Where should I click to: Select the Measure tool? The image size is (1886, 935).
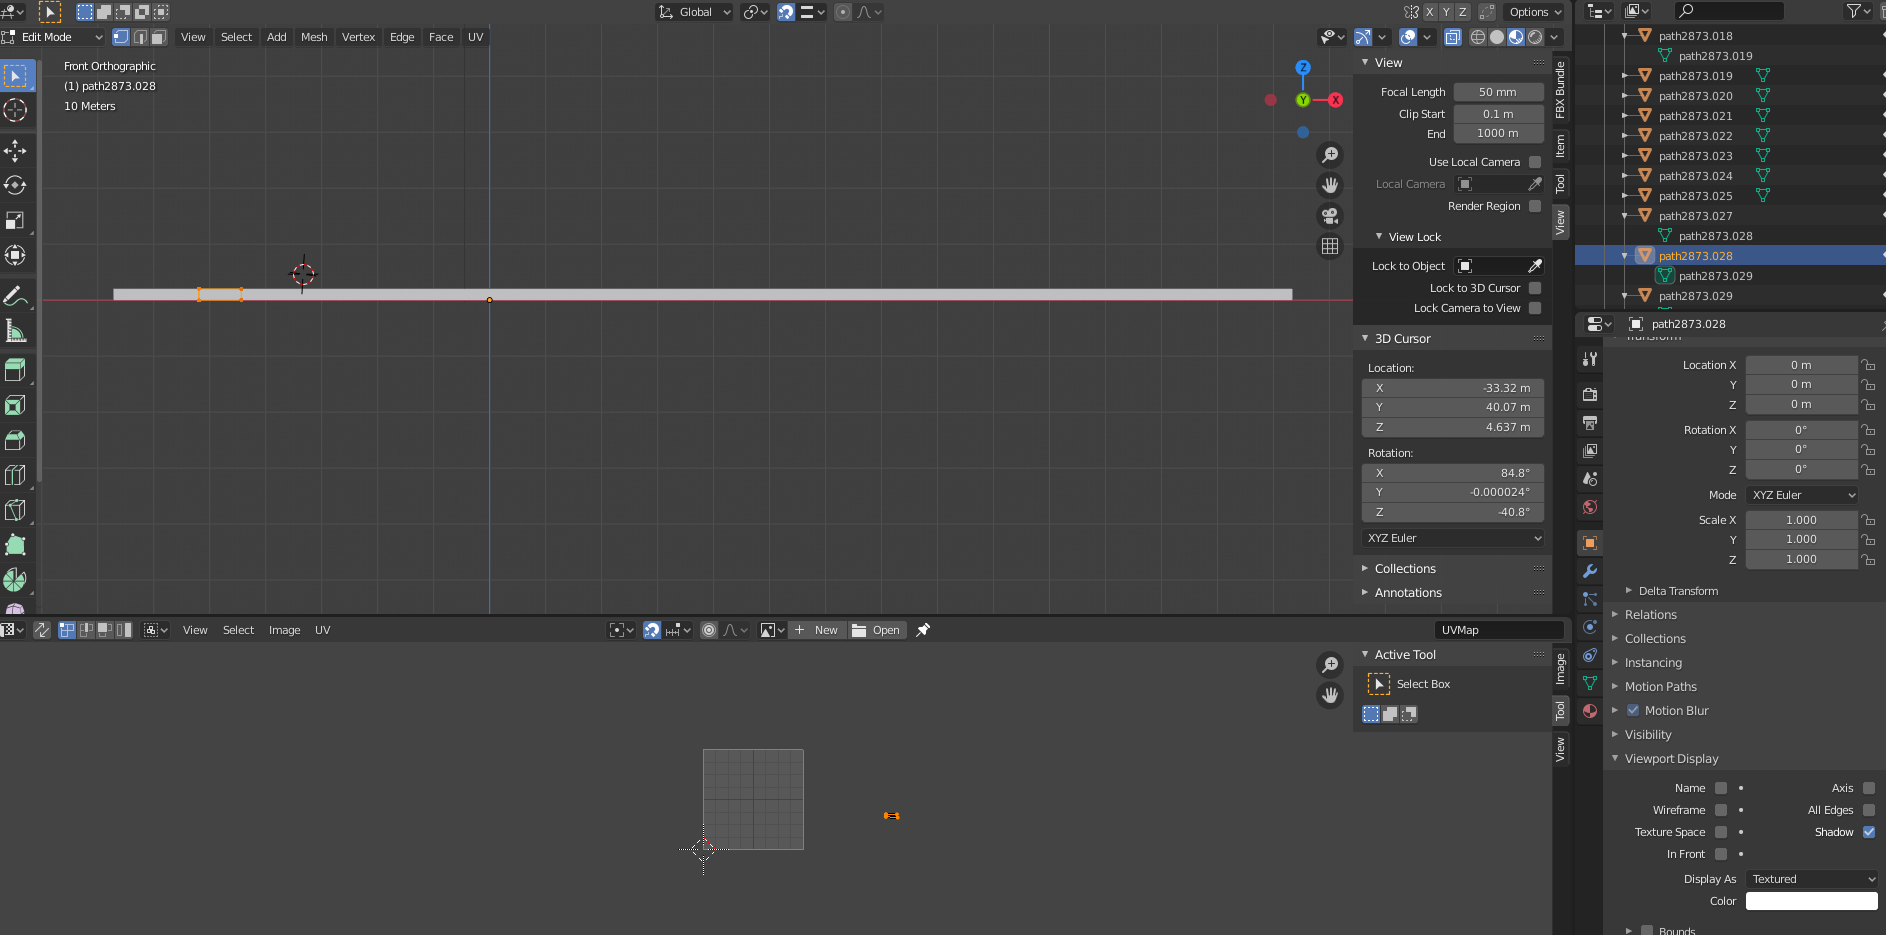pyautogui.click(x=15, y=331)
